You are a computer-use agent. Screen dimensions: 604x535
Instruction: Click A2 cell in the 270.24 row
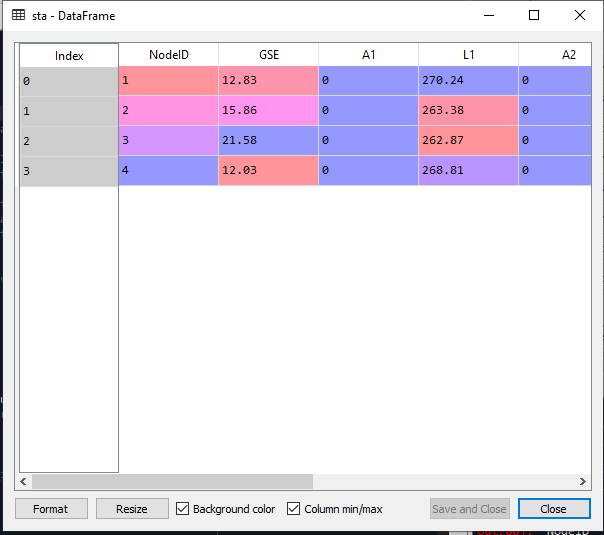(x=555, y=81)
